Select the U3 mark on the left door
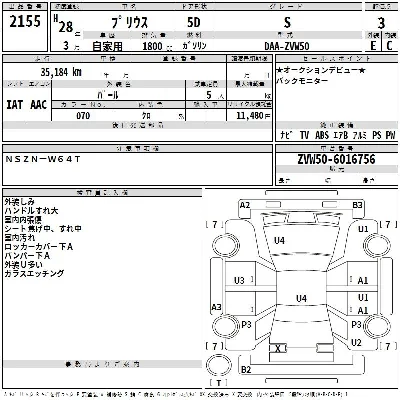400x400 pixels. [x=239, y=281]
